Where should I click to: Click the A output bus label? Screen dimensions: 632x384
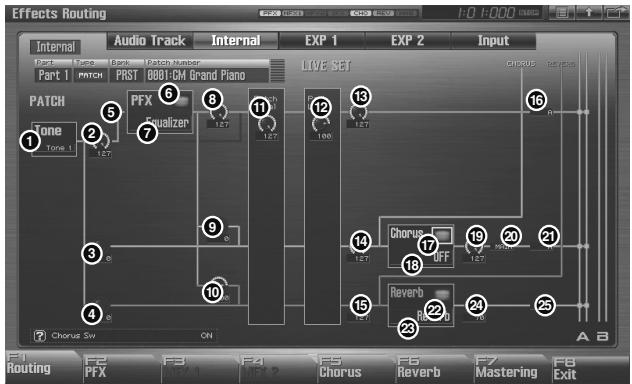[x=582, y=336]
